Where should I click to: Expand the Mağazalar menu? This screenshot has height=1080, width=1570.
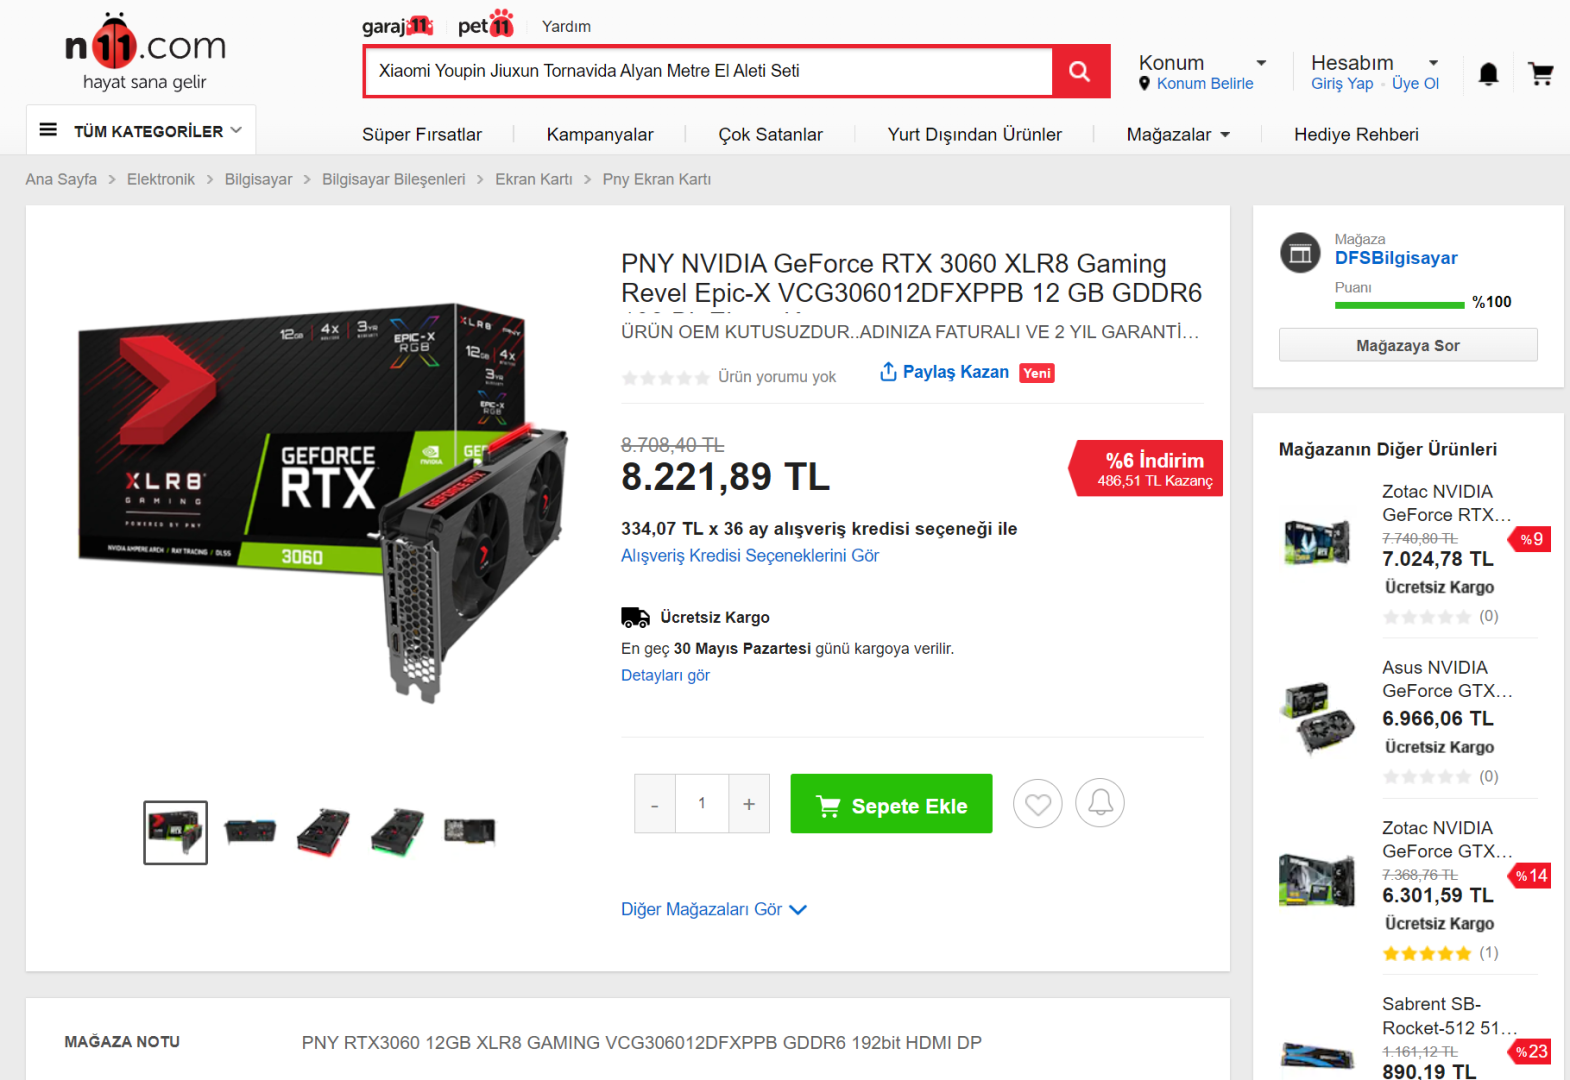click(1178, 134)
